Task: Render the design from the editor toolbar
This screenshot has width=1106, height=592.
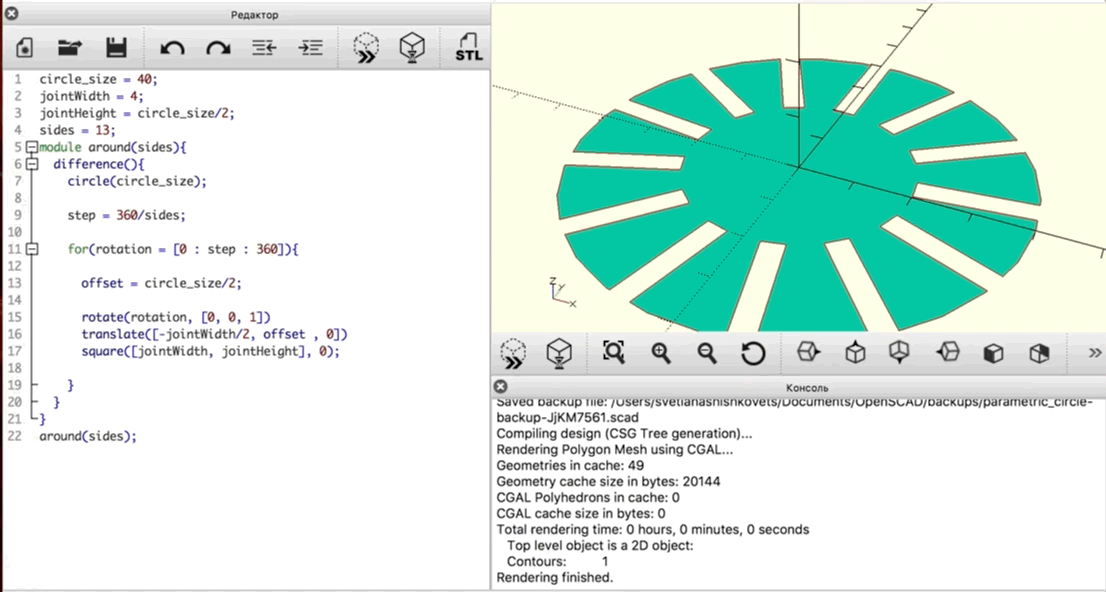Action: click(412, 47)
